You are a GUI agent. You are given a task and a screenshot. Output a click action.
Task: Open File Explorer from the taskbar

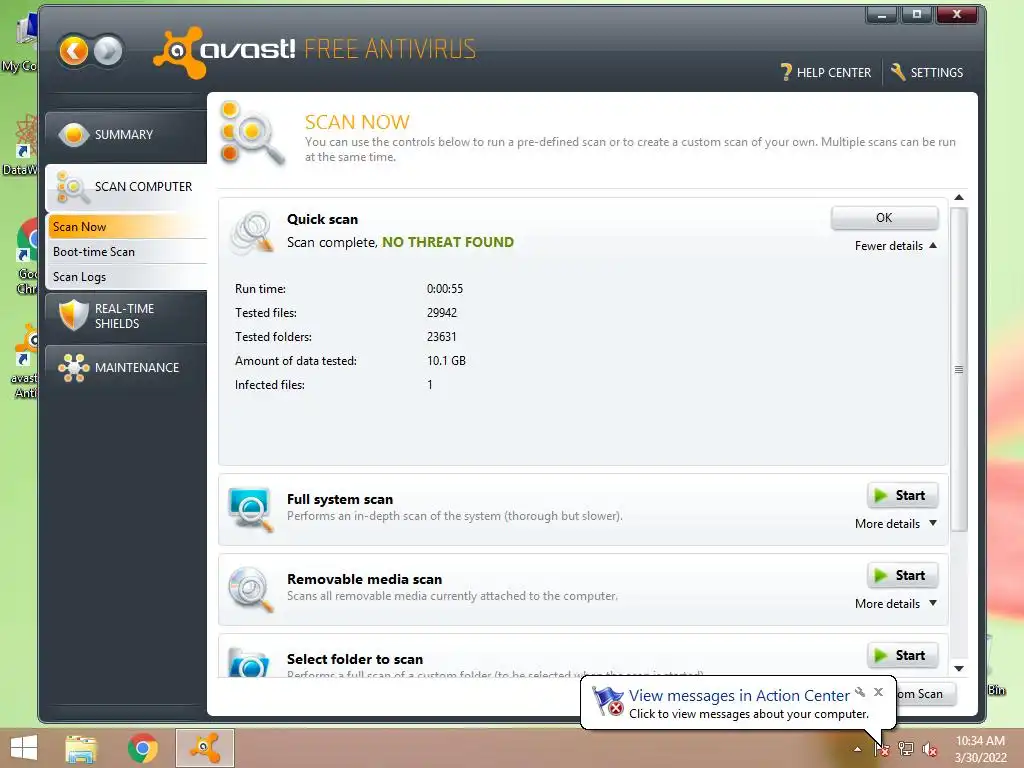(x=81, y=748)
